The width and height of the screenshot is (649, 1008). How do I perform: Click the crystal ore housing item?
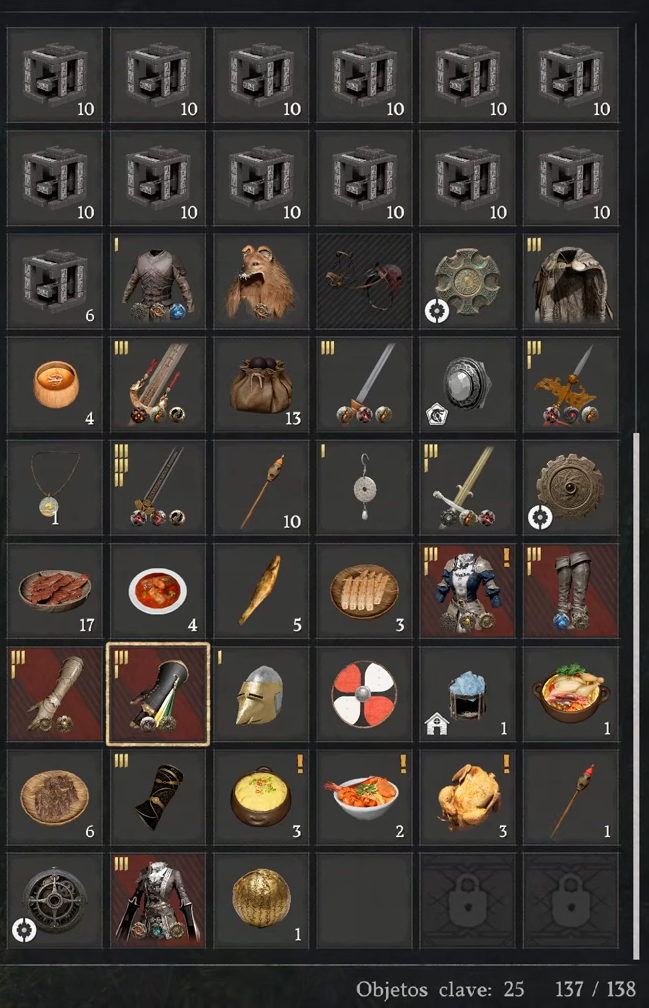pos(468,694)
